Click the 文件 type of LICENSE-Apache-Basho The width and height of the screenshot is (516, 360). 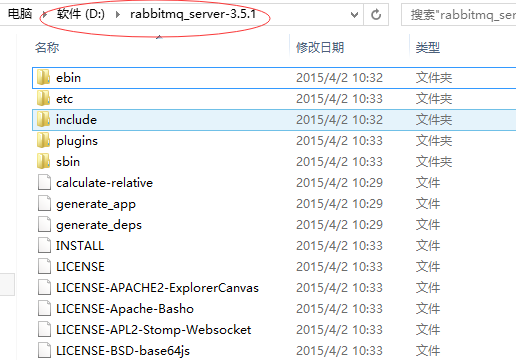[428, 309]
